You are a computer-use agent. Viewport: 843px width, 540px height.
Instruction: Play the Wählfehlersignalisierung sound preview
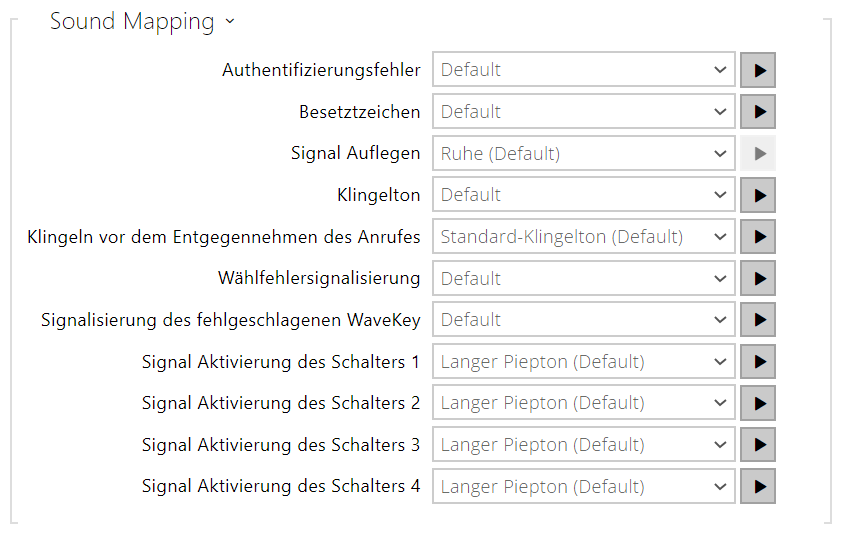point(758,278)
